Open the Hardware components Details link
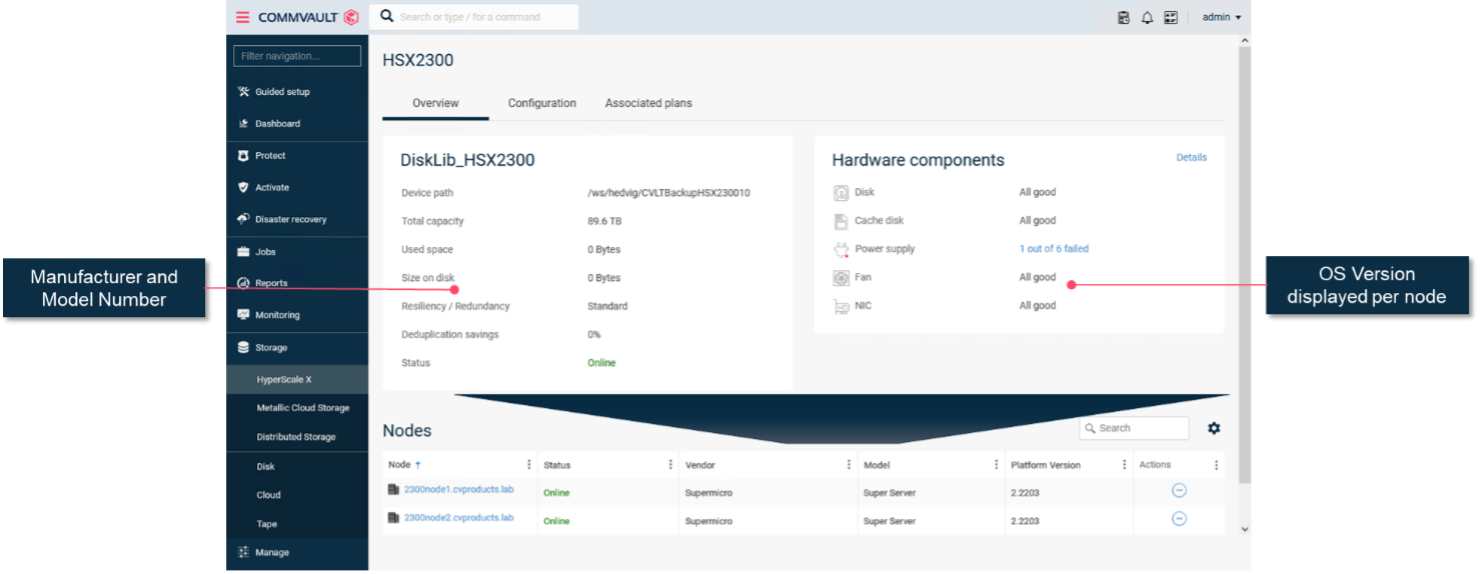Viewport: 1481px width, 574px height. tap(1191, 157)
